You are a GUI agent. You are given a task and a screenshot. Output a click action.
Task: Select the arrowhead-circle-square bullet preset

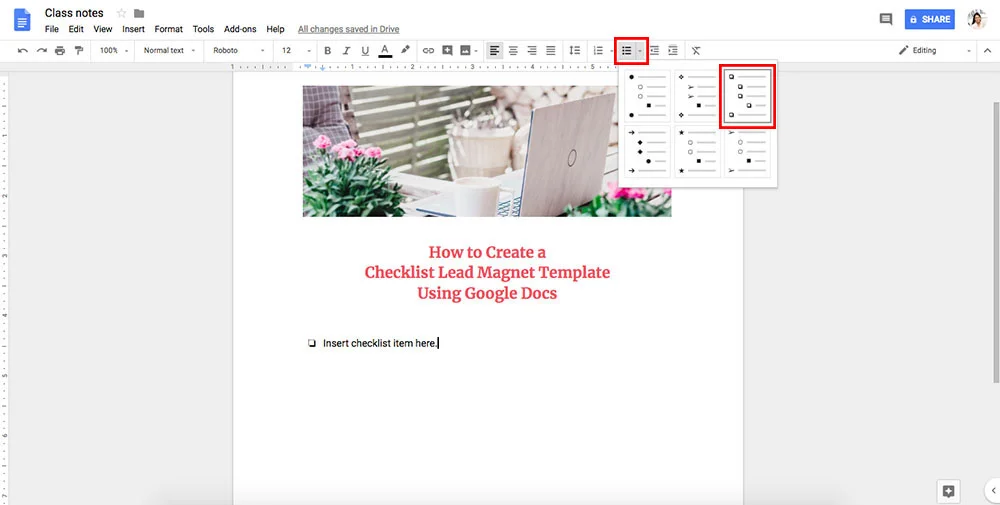click(747, 152)
